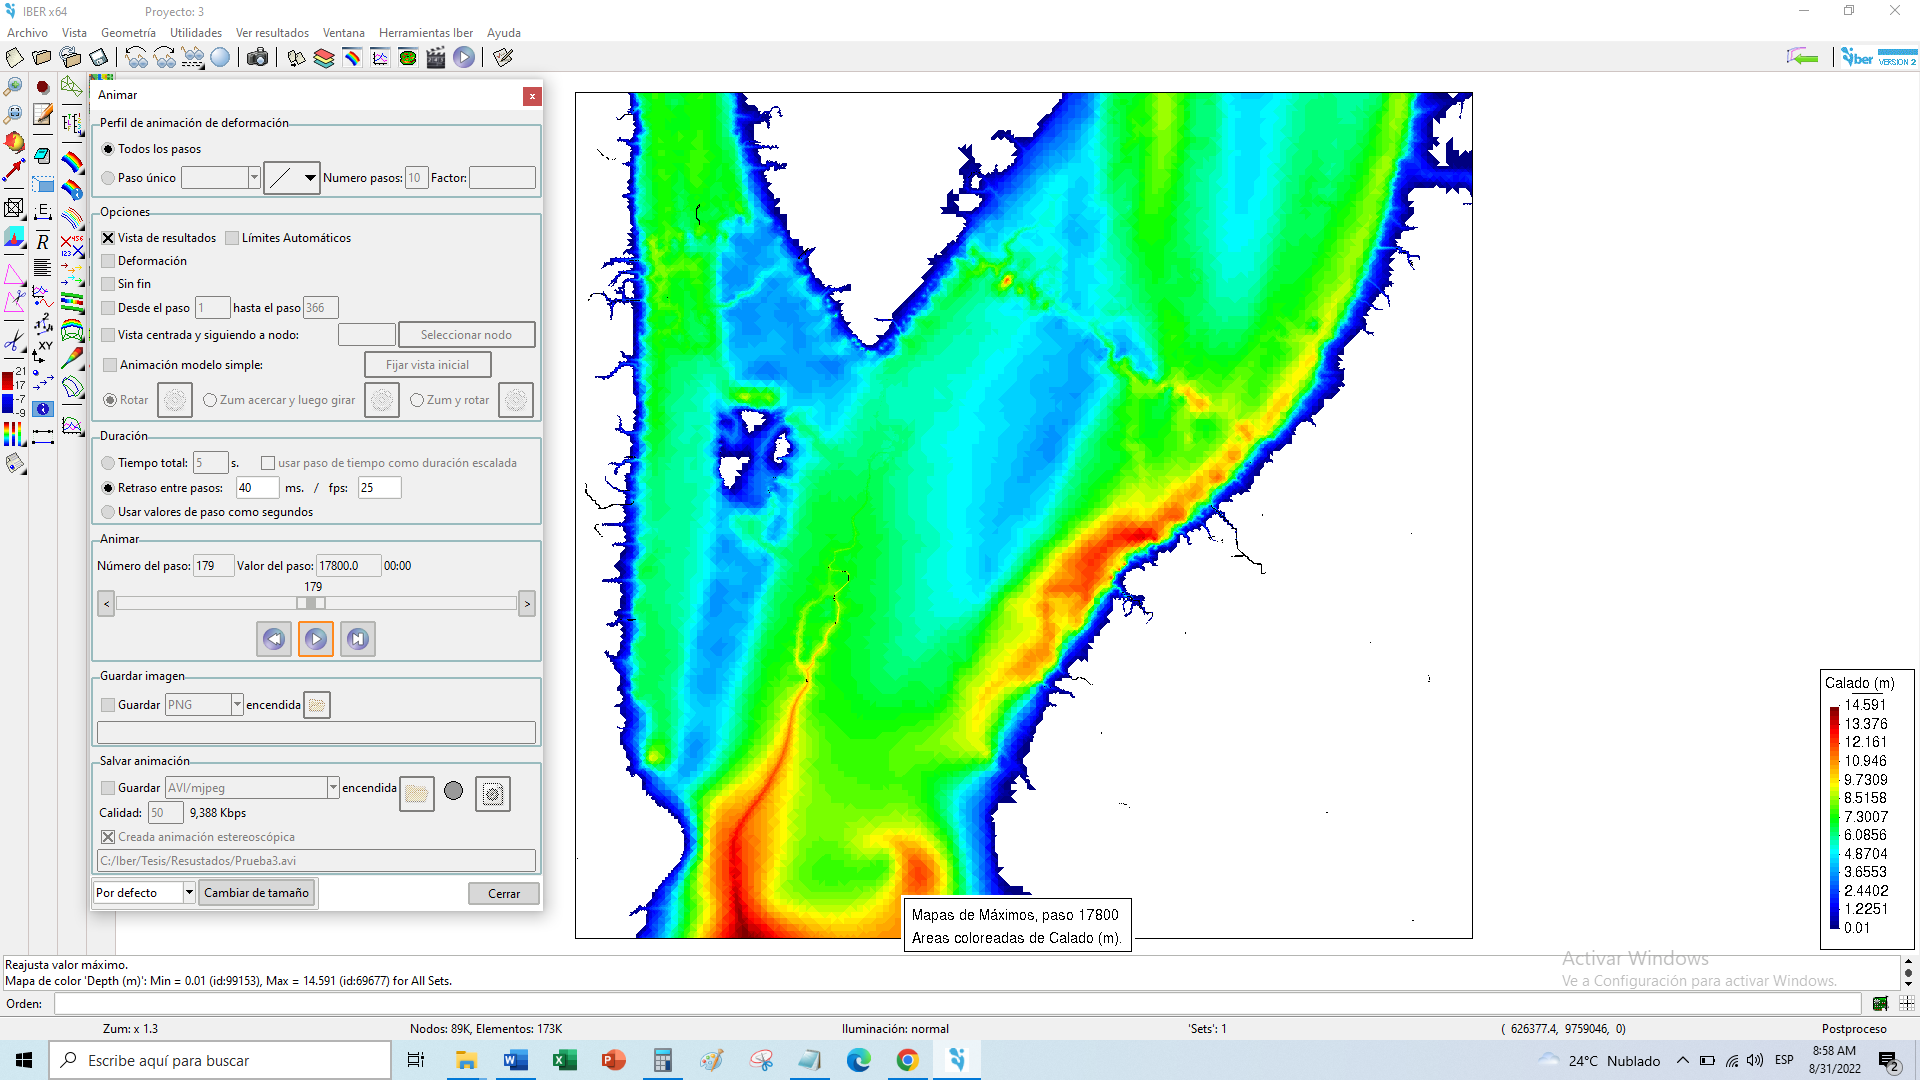The height and width of the screenshot is (1080, 1920).
Task: Click the browse folder icon for save animation
Action: point(417,793)
